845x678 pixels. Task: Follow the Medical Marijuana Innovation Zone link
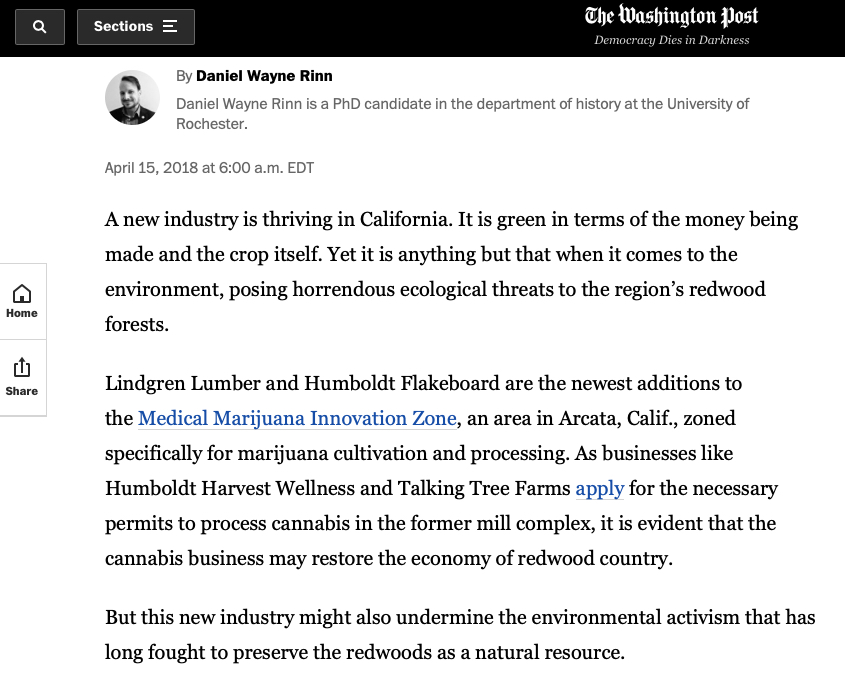tap(297, 419)
